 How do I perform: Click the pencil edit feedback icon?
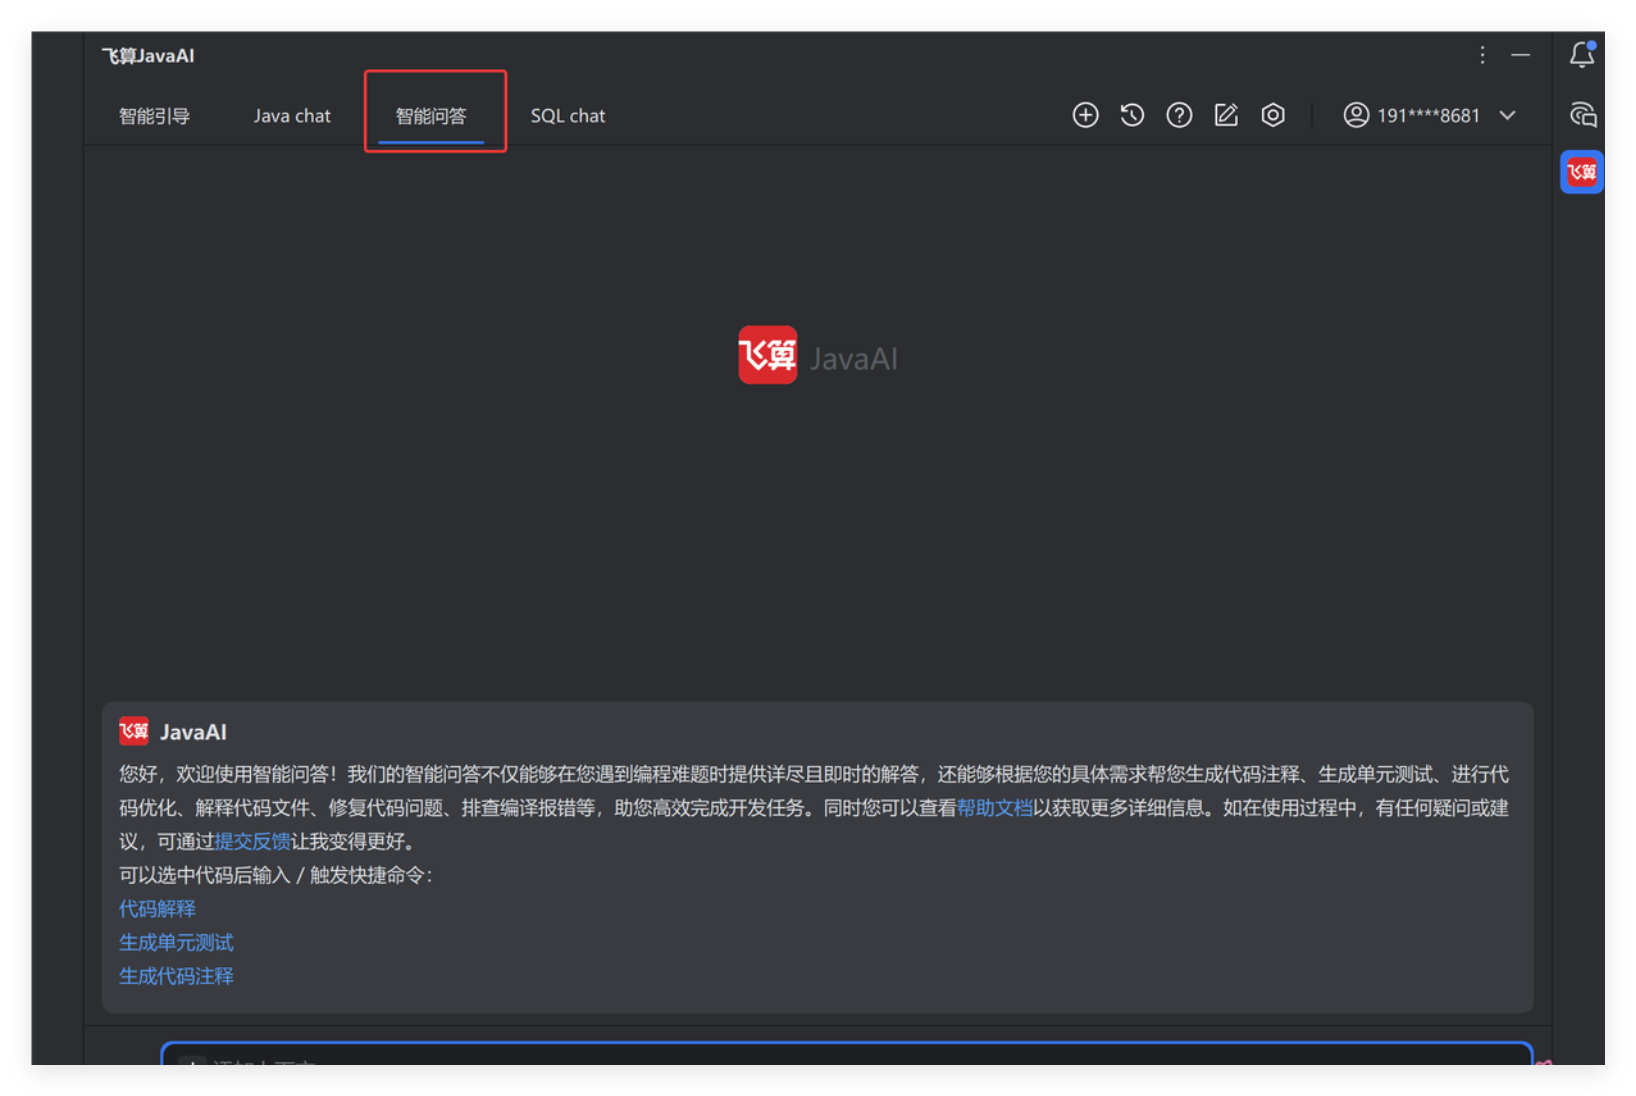[x=1226, y=115]
